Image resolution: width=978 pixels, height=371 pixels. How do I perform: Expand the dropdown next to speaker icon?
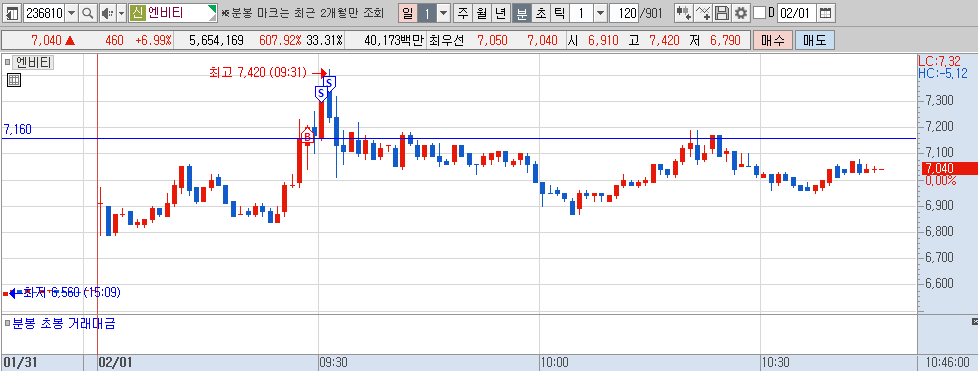point(121,12)
